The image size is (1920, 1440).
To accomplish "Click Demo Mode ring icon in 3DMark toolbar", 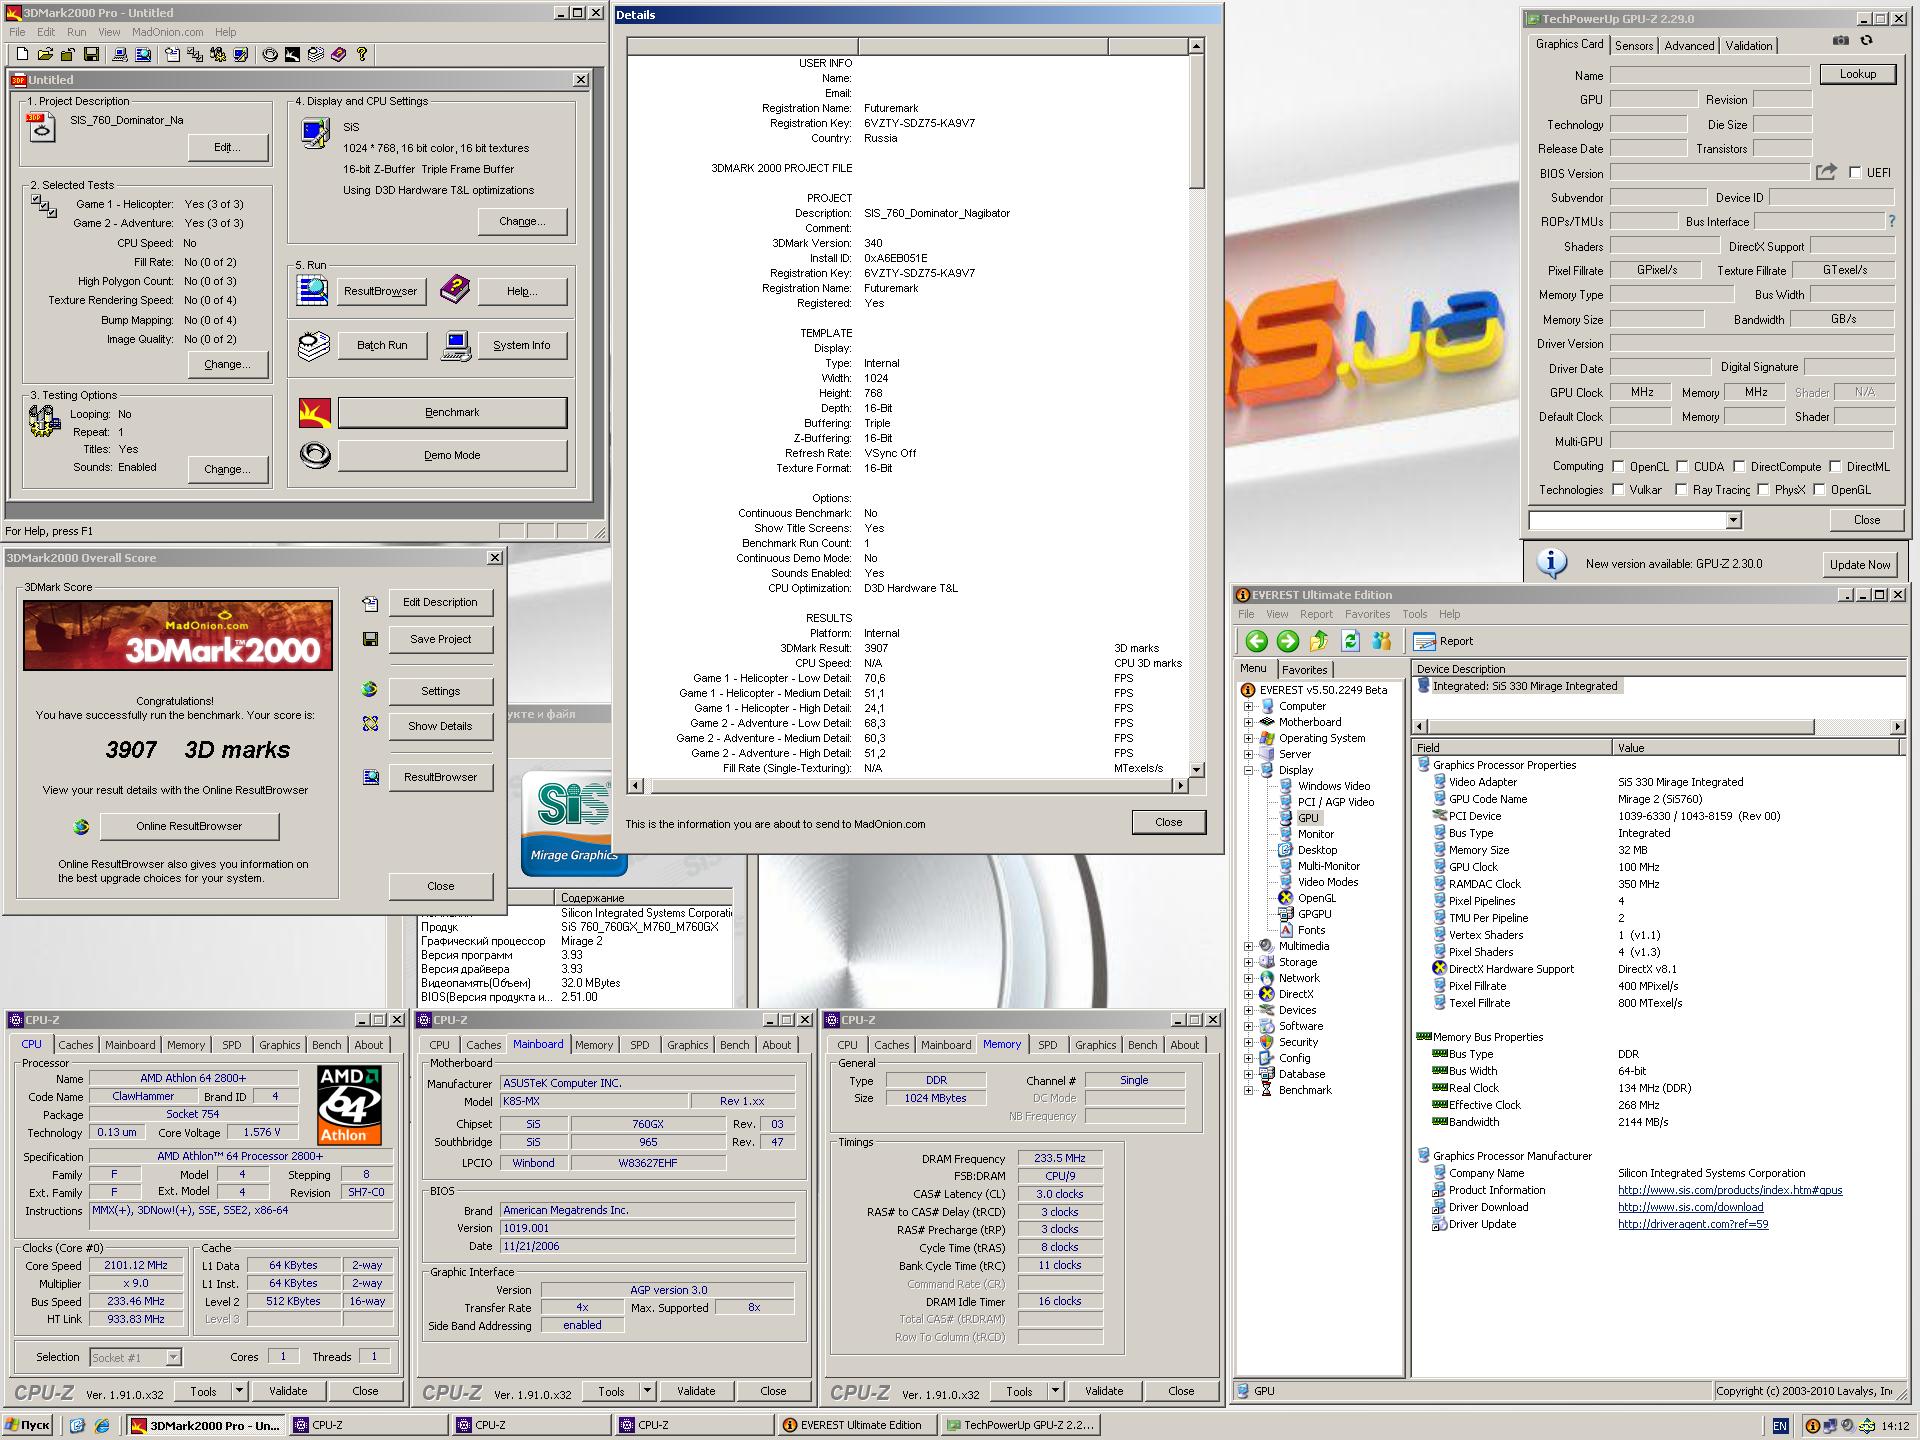I will pyautogui.click(x=270, y=54).
